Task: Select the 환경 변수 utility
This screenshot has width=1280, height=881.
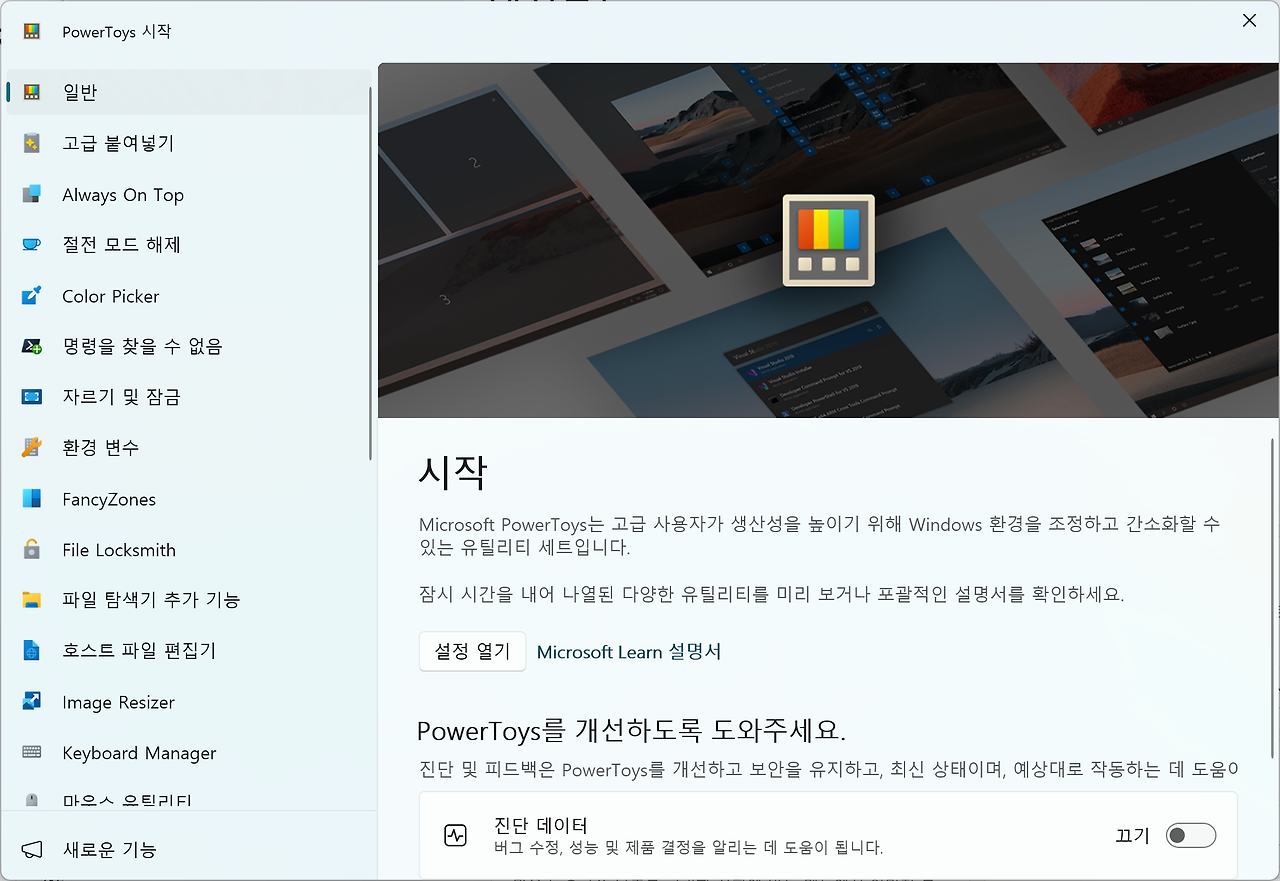Action: coord(102,447)
